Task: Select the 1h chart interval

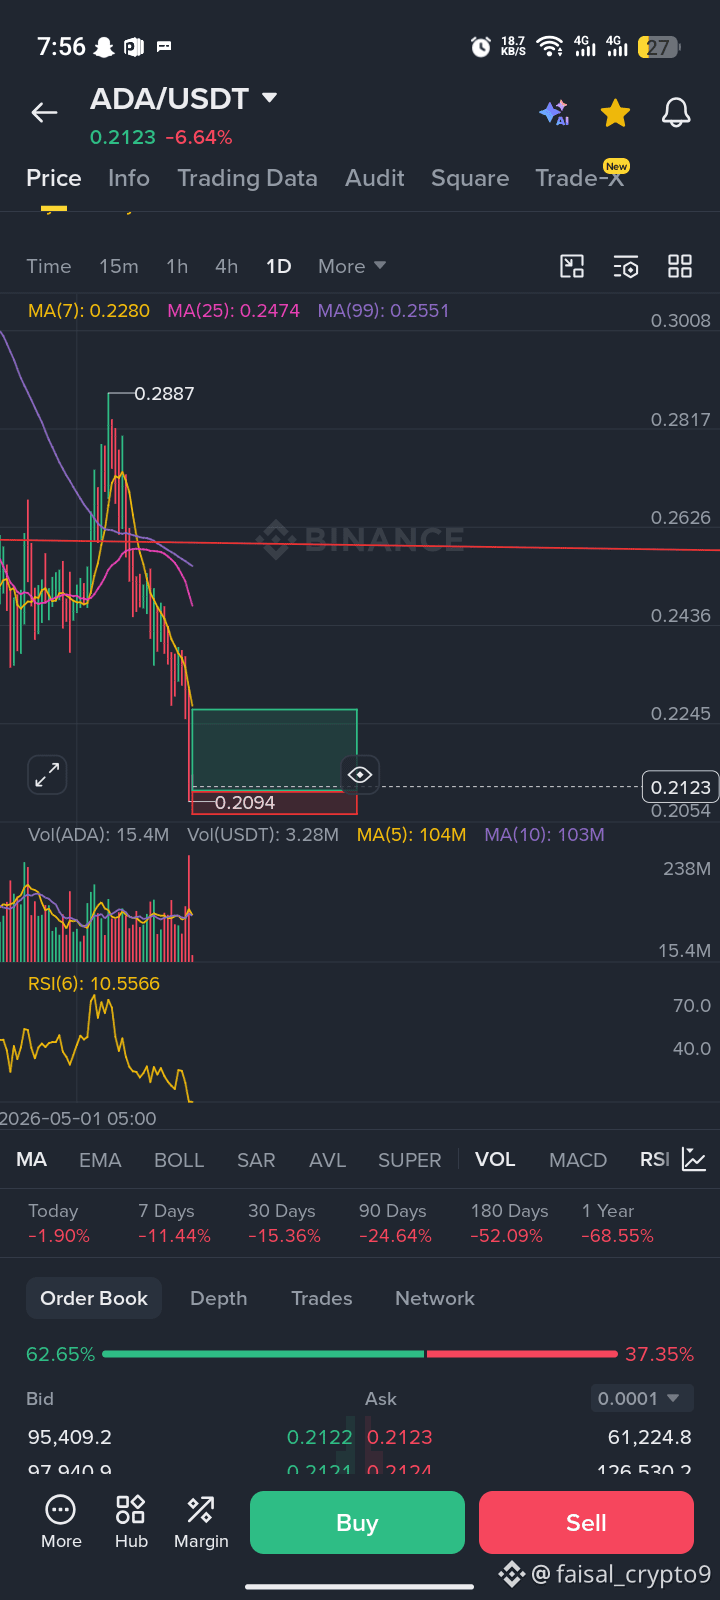Action: [x=177, y=266]
